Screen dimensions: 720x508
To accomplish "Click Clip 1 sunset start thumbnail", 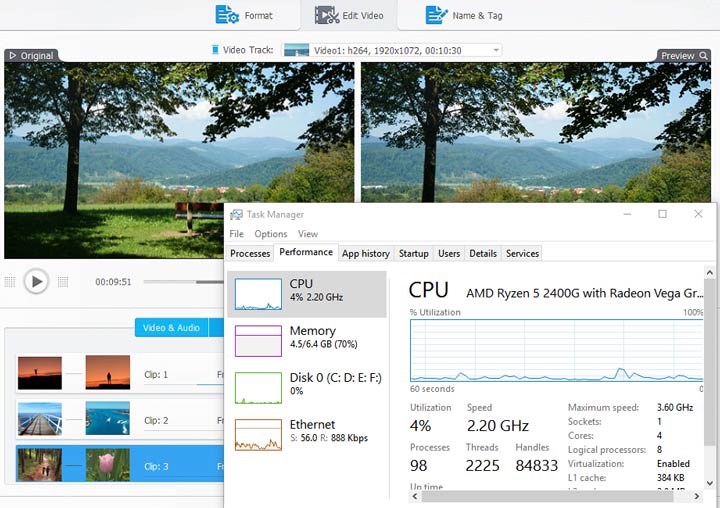I will 39,373.
